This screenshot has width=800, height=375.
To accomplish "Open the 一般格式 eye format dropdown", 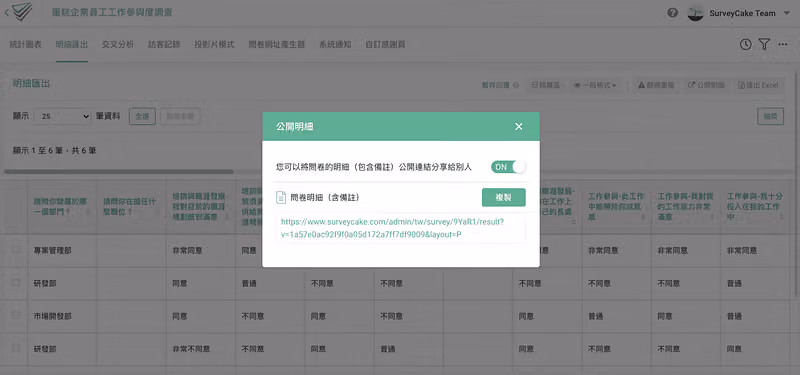I will (x=595, y=85).
